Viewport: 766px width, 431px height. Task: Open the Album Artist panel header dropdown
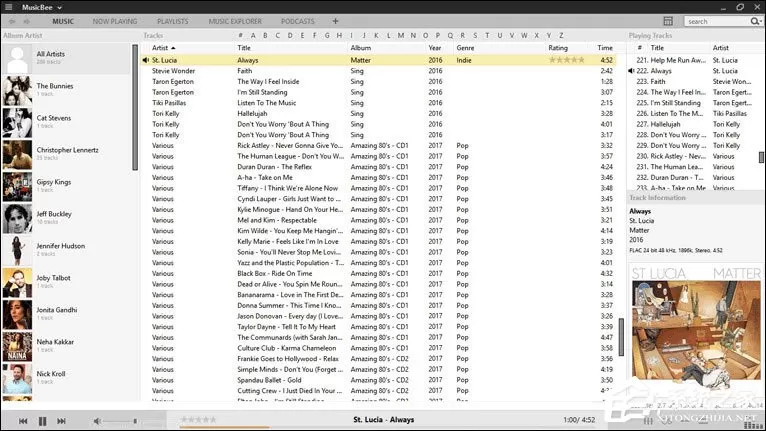pos(23,36)
